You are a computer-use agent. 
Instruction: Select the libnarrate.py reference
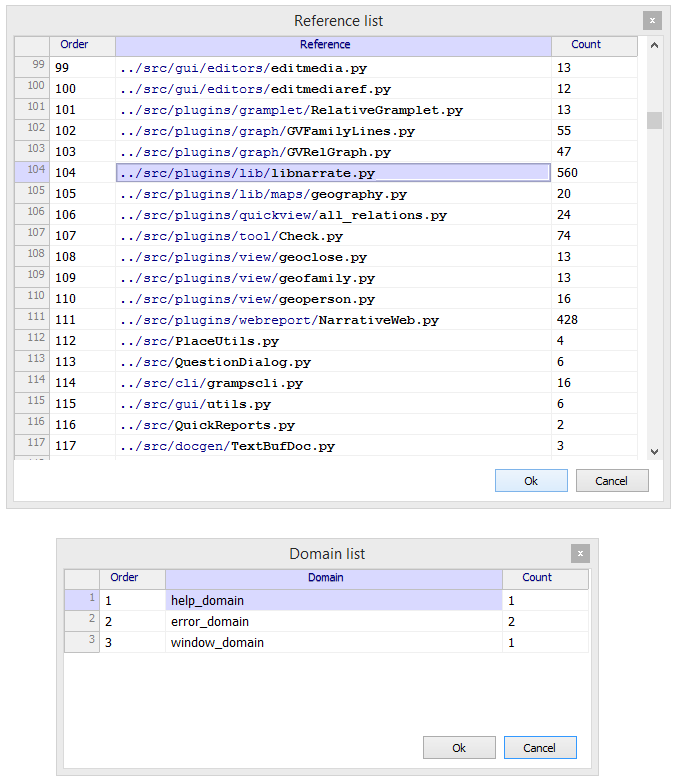(x=333, y=173)
